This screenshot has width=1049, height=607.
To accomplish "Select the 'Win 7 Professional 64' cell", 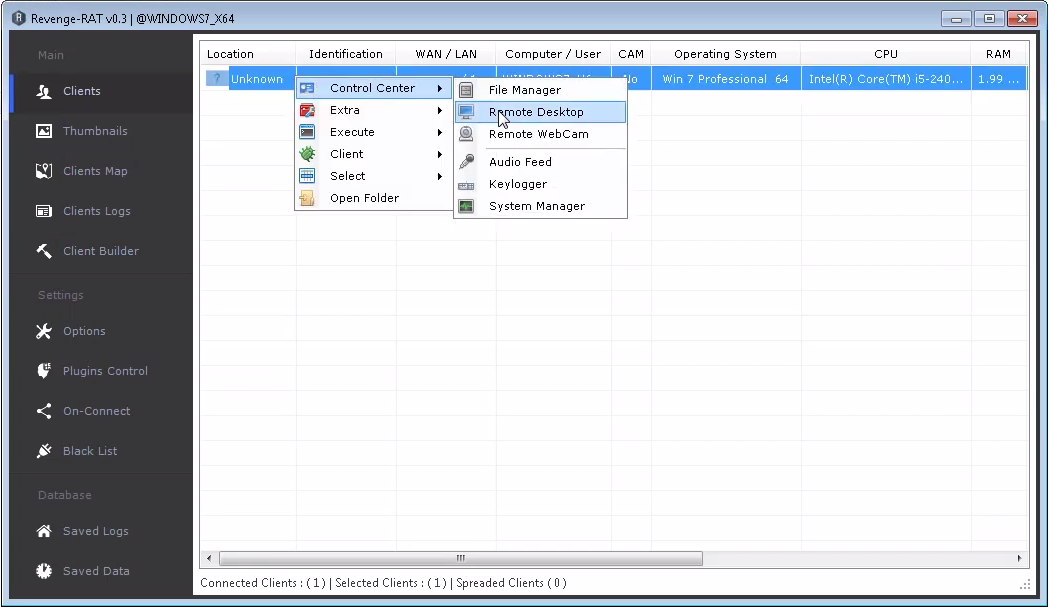I will (x=725, y=79).
